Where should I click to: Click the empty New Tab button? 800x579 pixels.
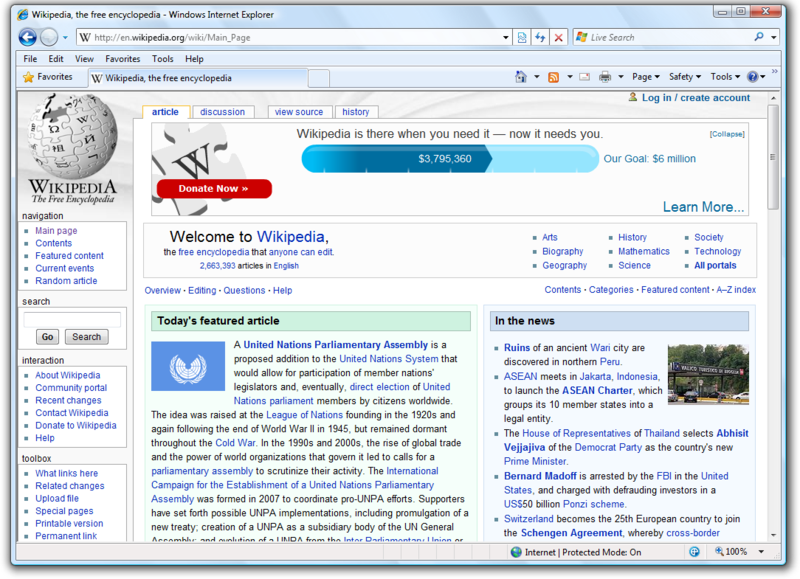point(319,79)
